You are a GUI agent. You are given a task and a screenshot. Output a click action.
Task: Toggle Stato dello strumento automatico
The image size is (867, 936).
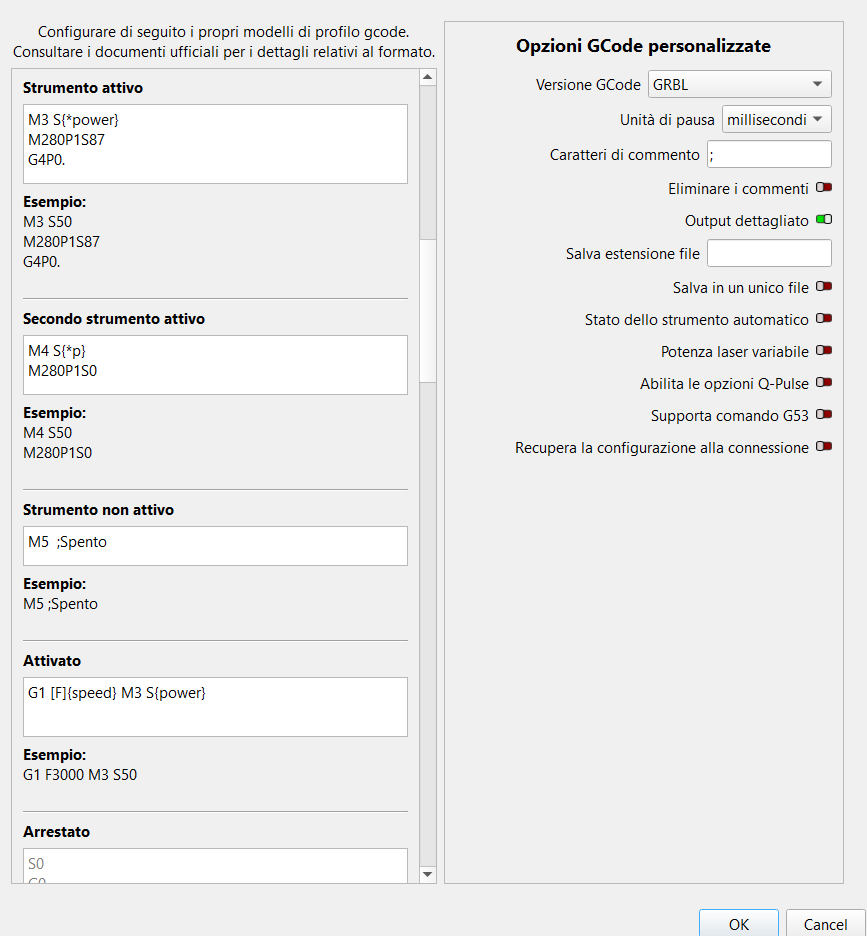pos(824,319)
